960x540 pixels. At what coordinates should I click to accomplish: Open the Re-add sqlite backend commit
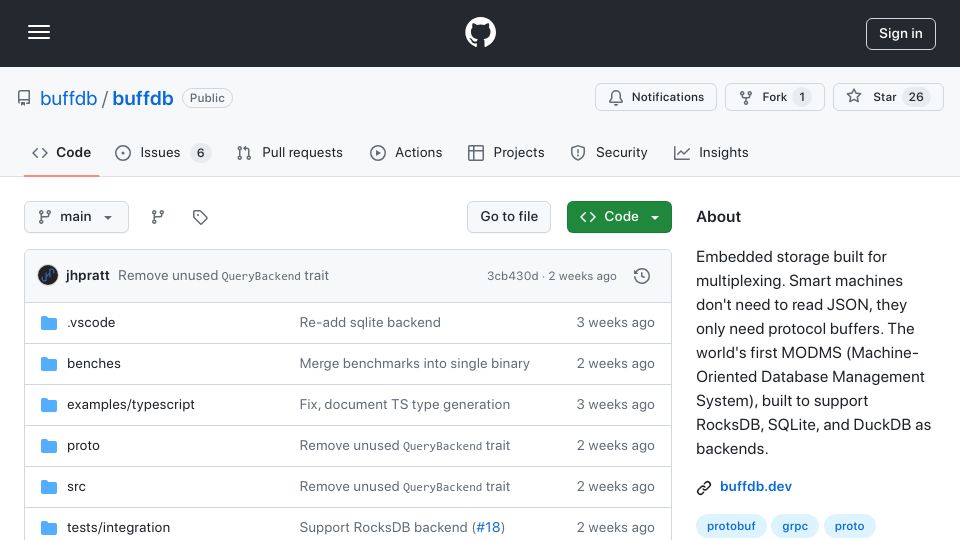[370, 323]
